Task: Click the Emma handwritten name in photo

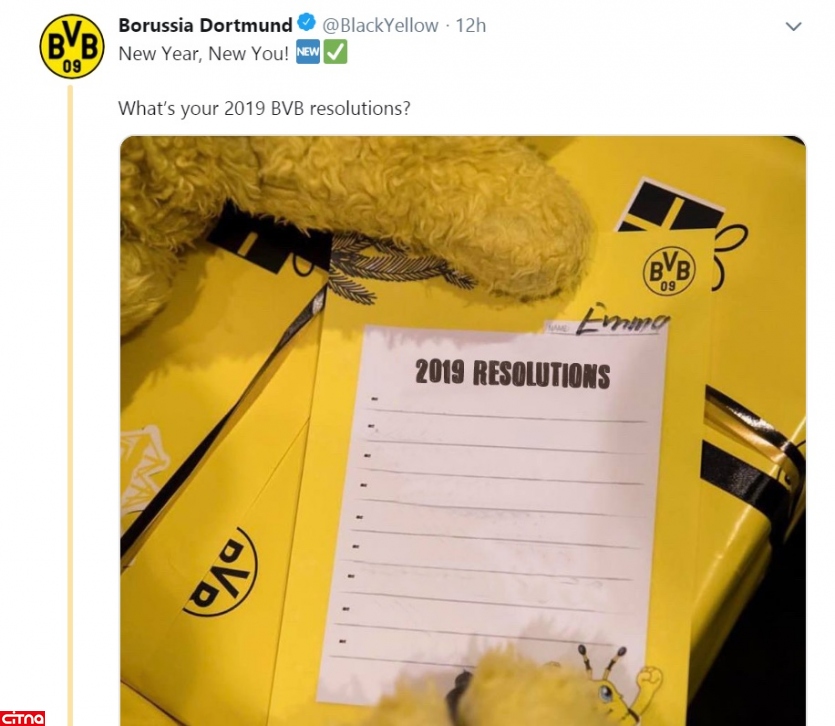Action: pos(622,319)
